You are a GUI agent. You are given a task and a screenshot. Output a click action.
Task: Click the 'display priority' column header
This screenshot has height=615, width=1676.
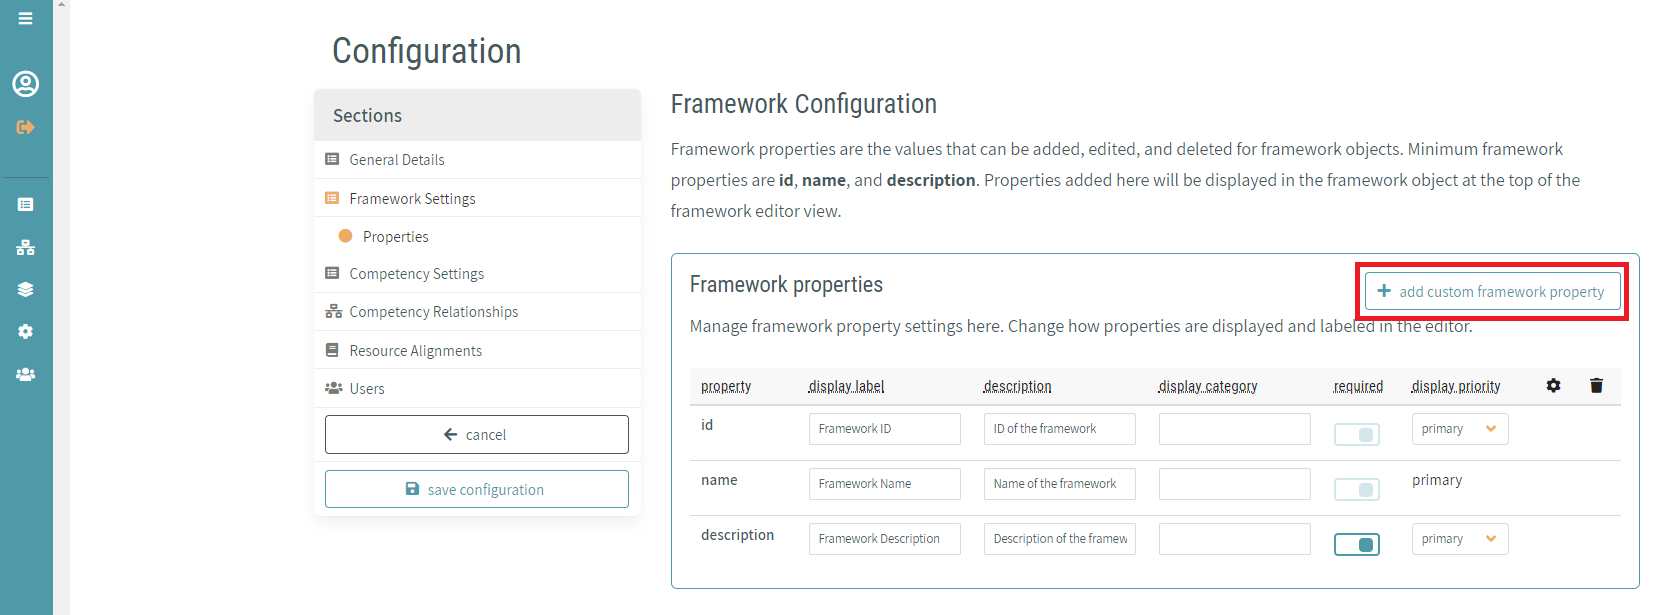point(1456,386)
